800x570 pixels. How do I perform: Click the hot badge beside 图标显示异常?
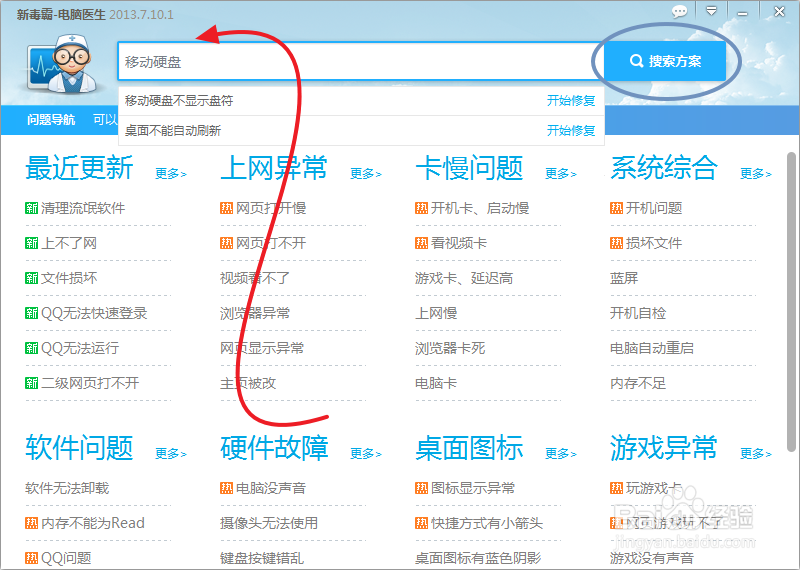click(x=421, y=488)
